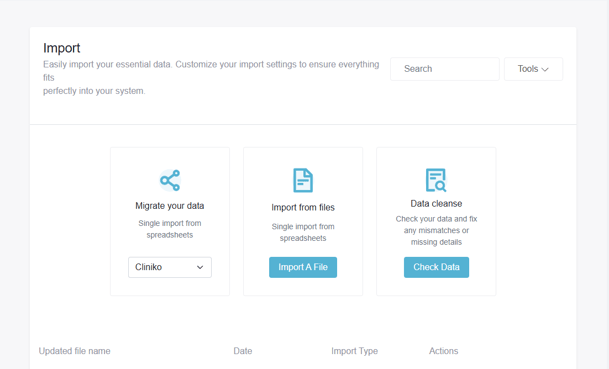
Task: Click the Migrate your data card title
Action: pyautogui.click(x=170, y=206)
